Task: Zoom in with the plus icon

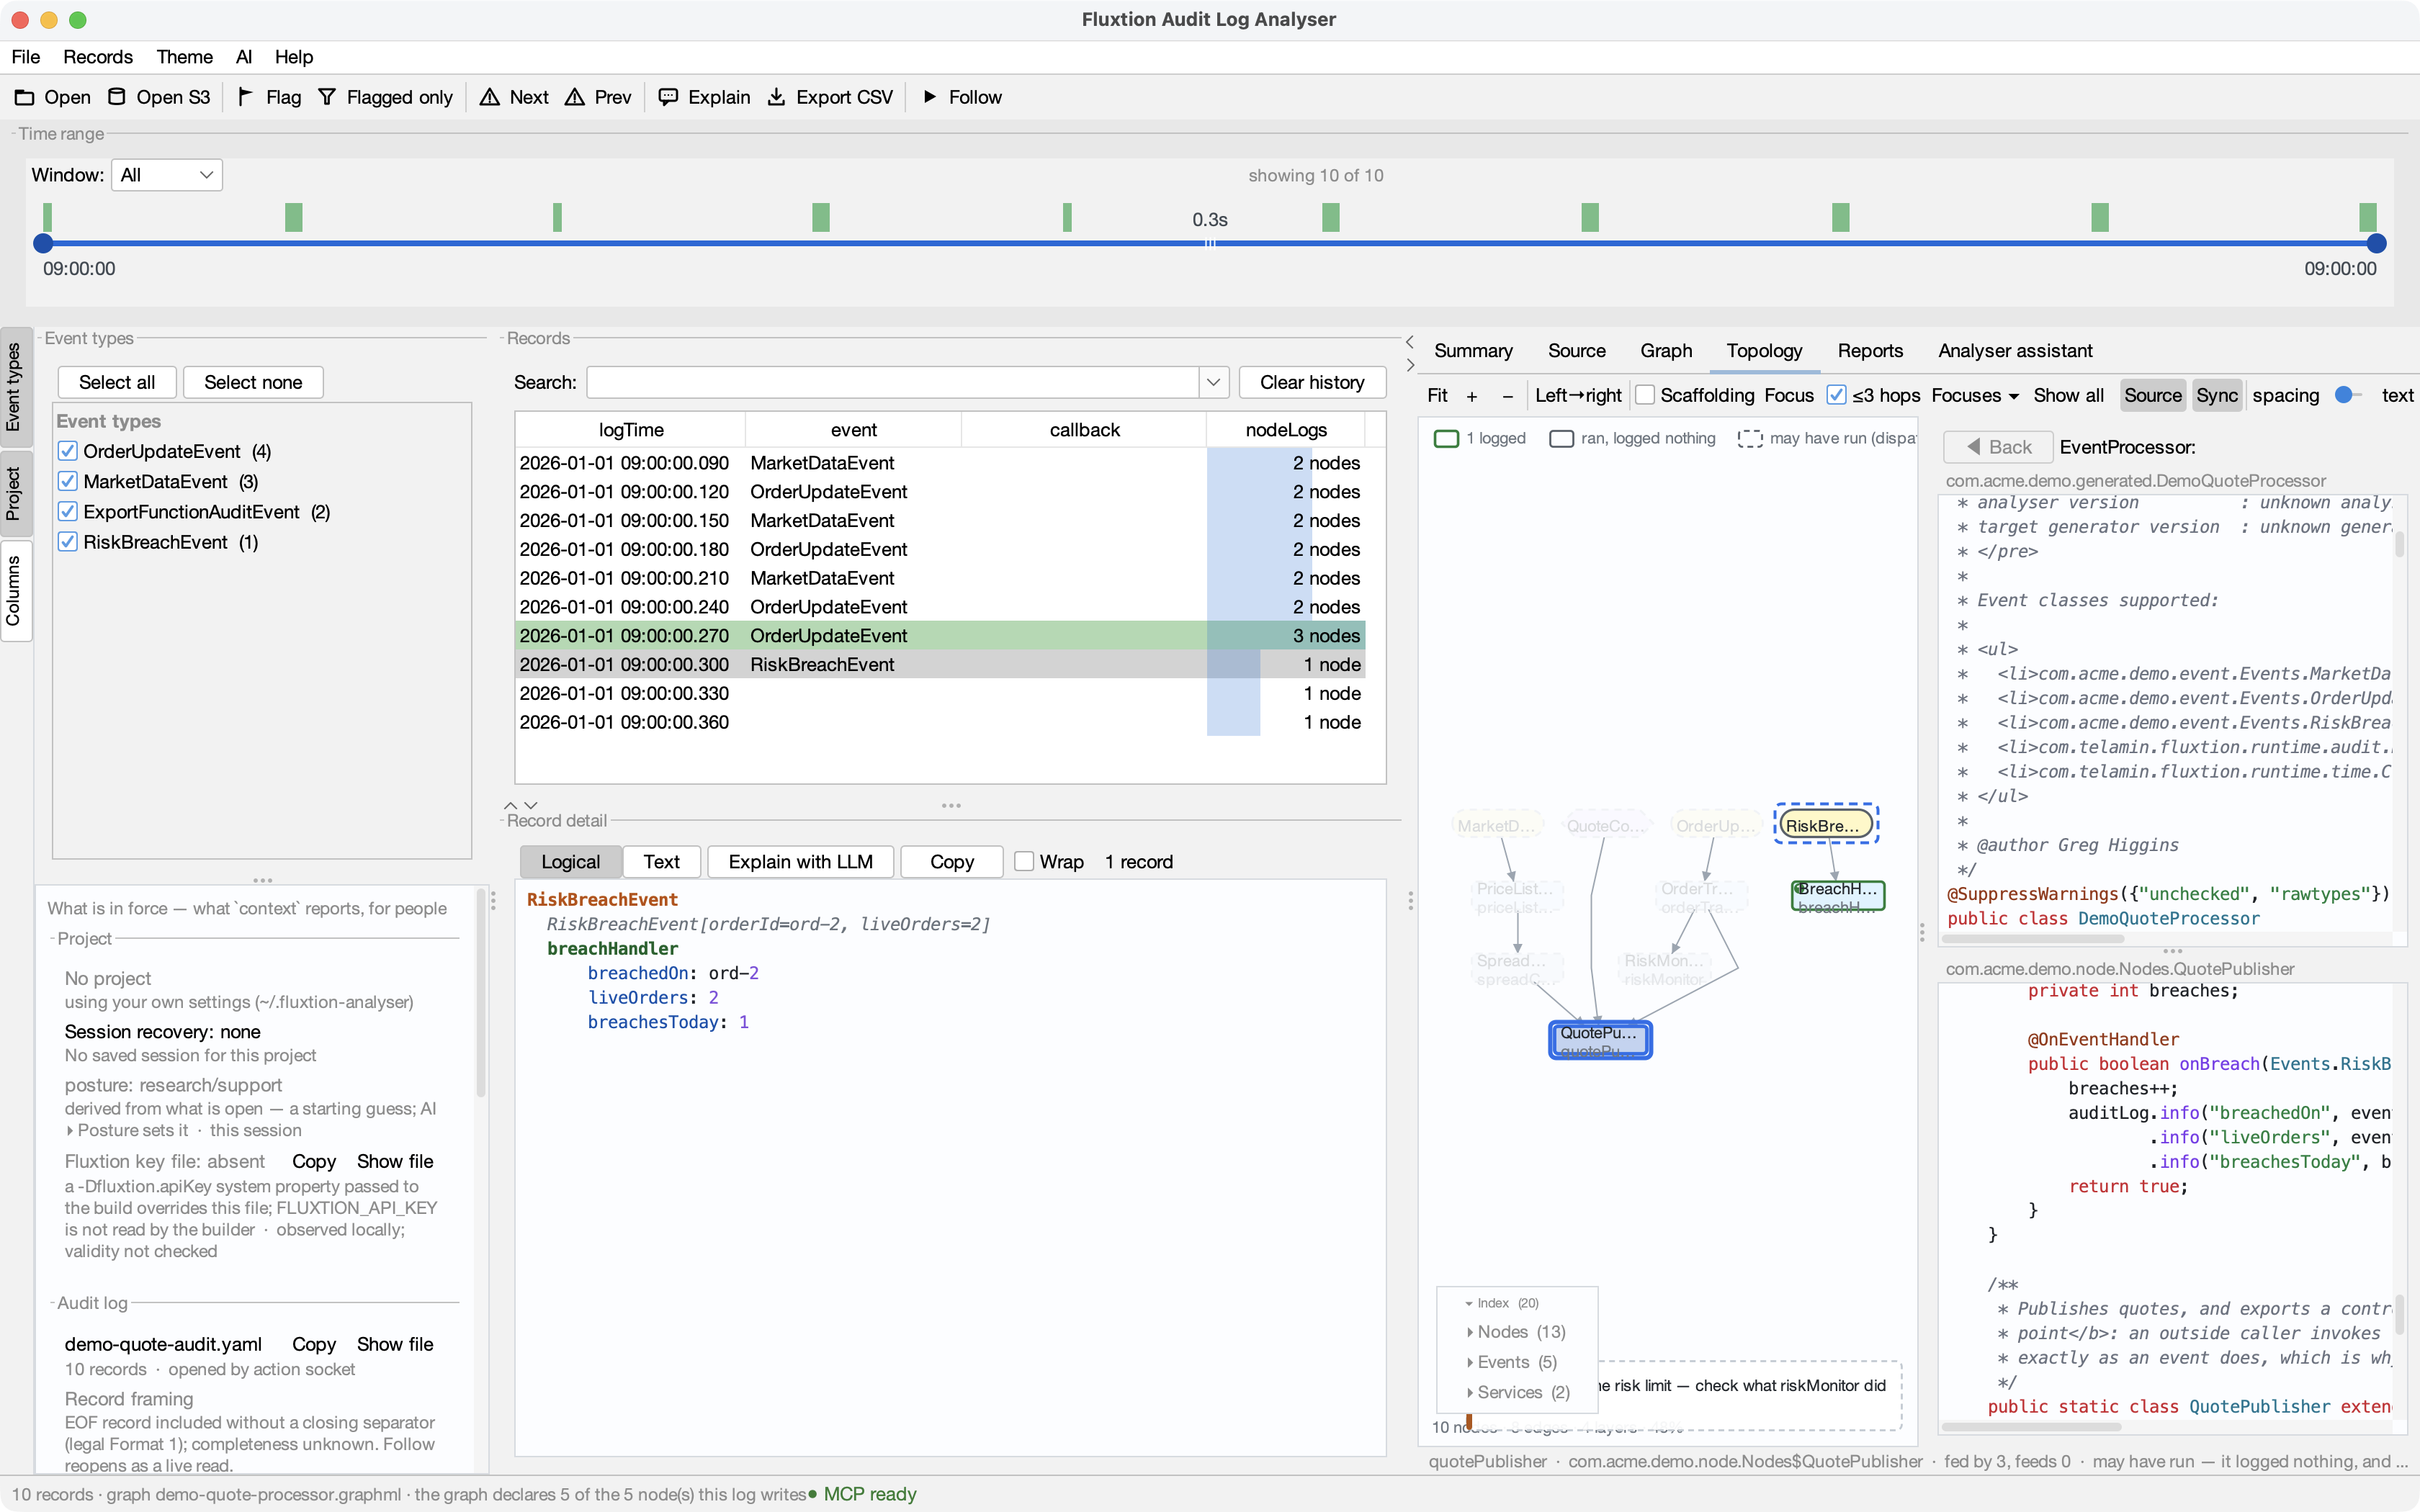Action: (x=1472, y=396)
